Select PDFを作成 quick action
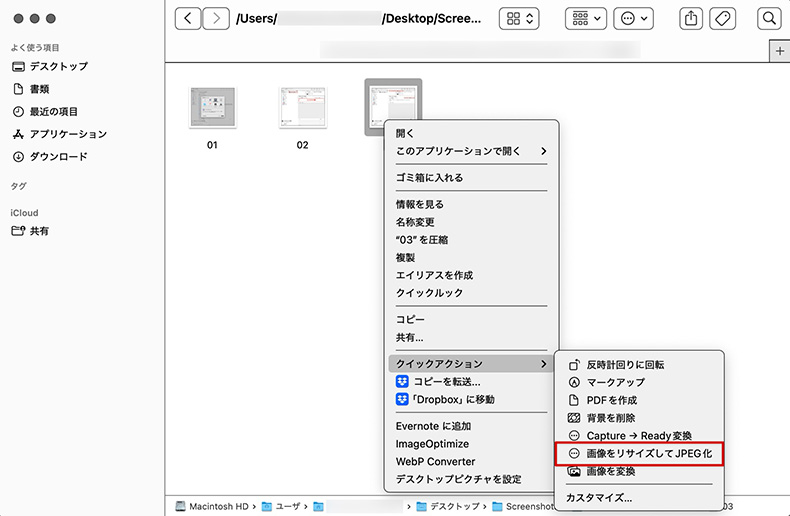 pyautogui.click(x=639, y=400)
